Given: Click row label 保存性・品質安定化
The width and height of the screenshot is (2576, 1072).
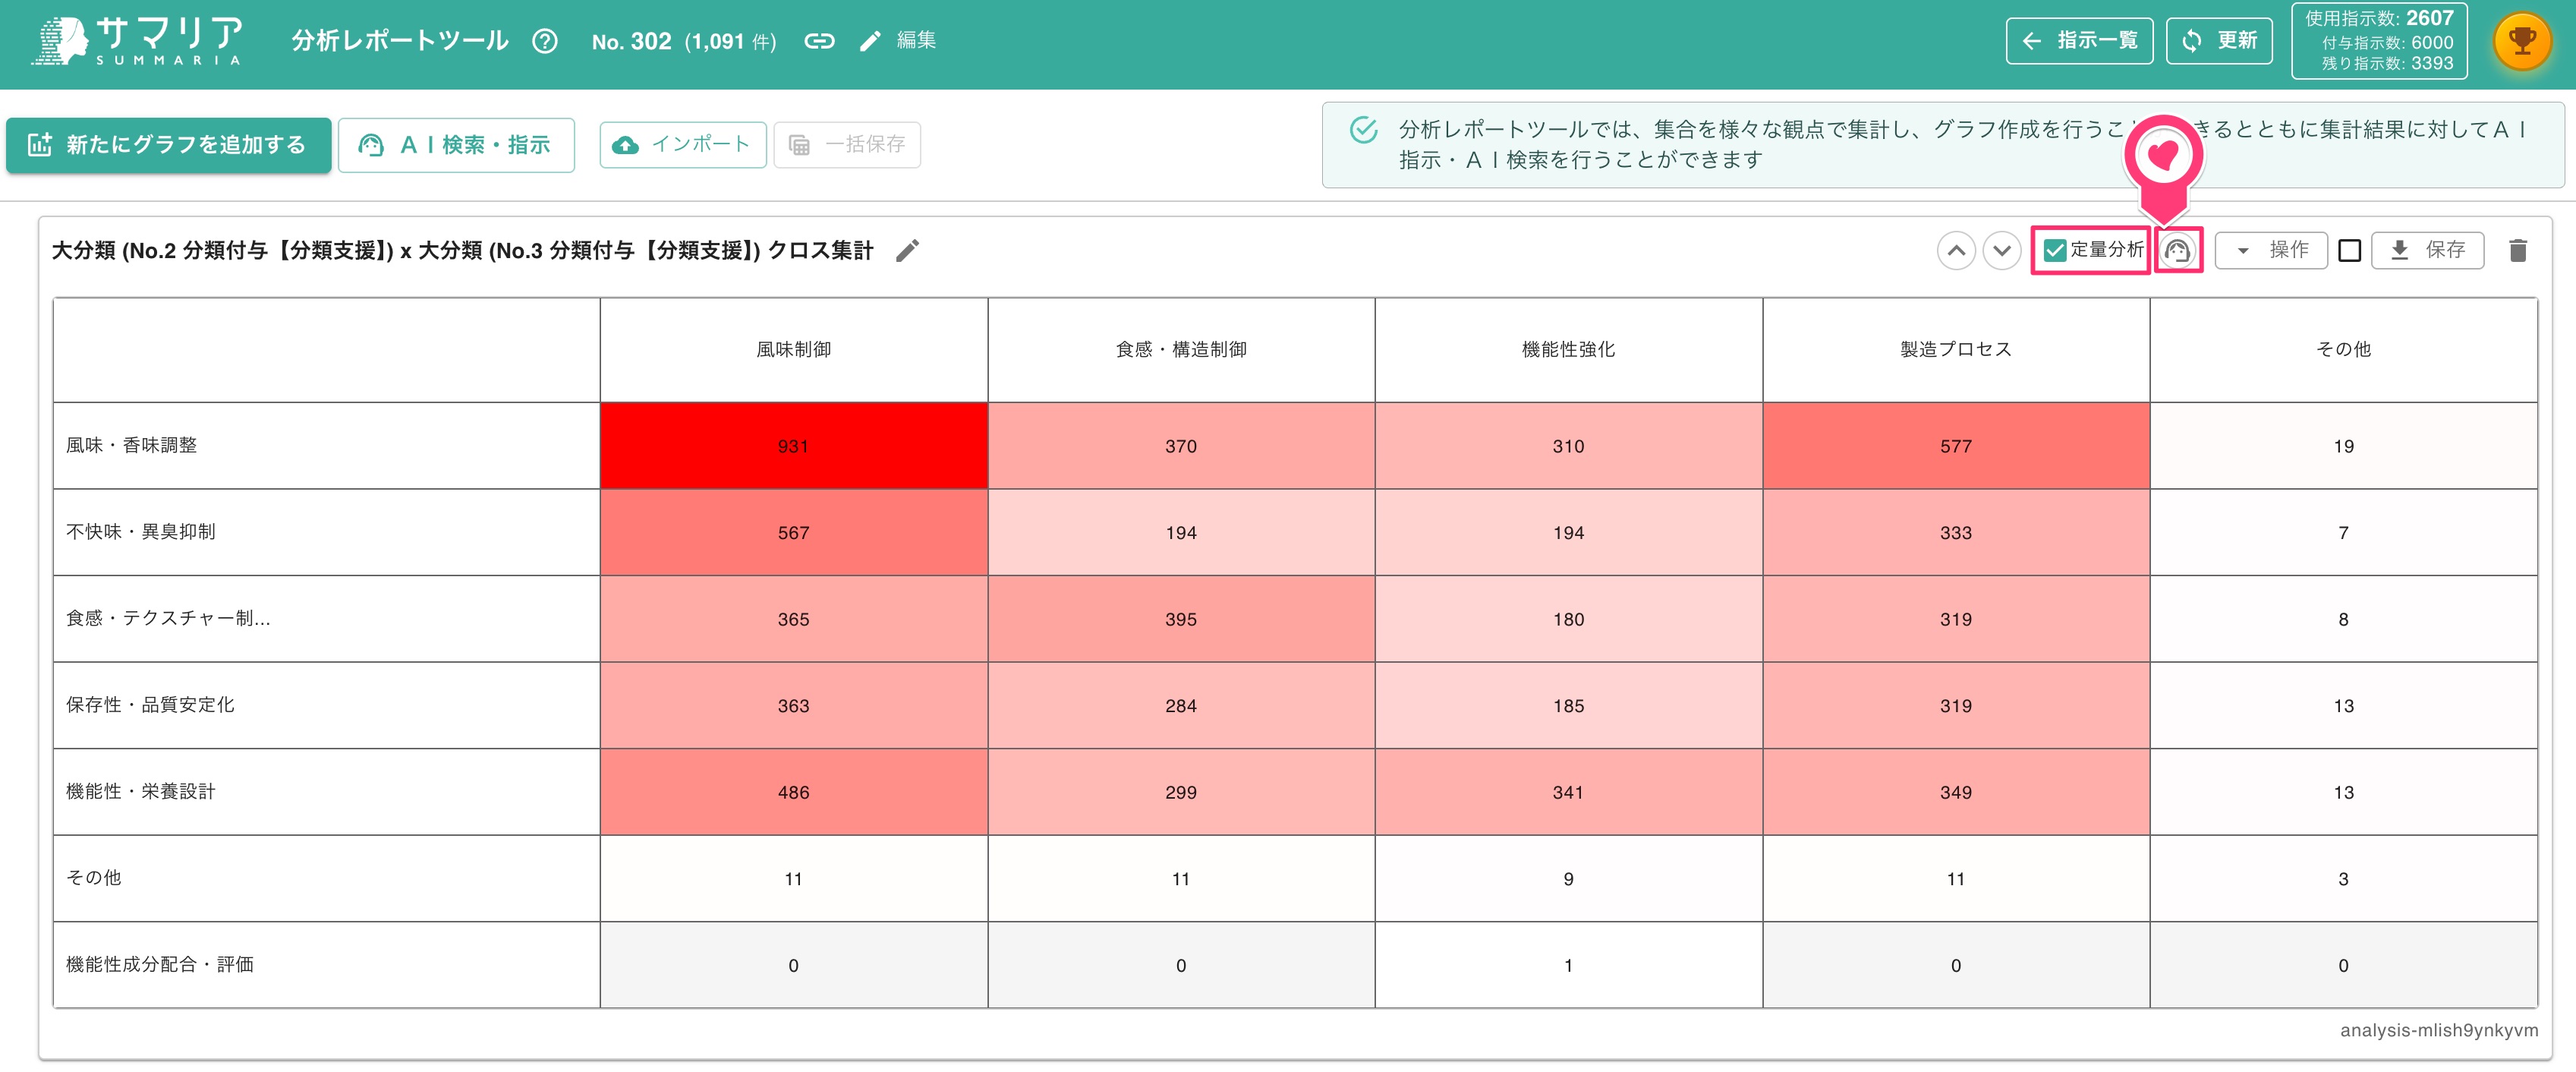Looking at the screenshot, I should tap(150, 705).
